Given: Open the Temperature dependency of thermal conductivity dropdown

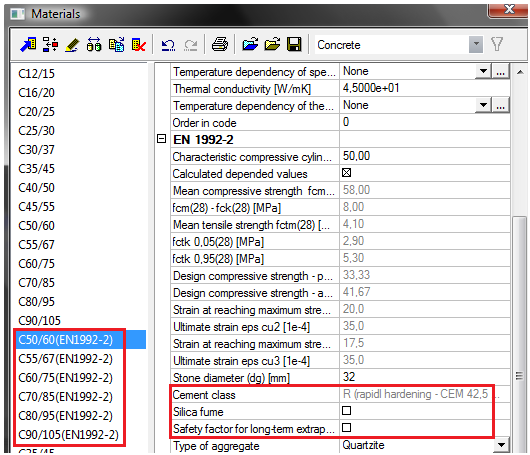Looking at the screenshot, I should (483, 105).
